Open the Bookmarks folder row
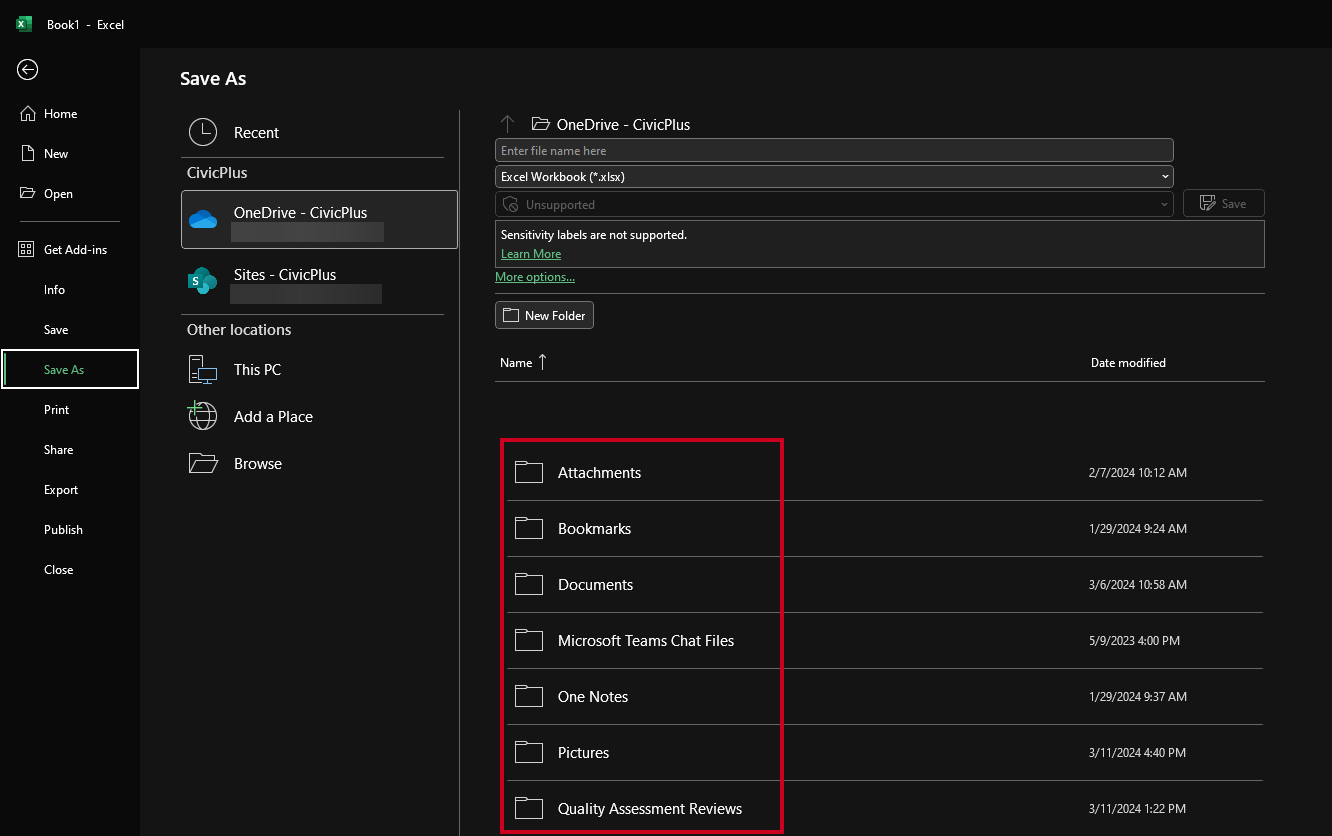Image resolution: width=1332 pixels, height=836 pixels. point(885,528)
